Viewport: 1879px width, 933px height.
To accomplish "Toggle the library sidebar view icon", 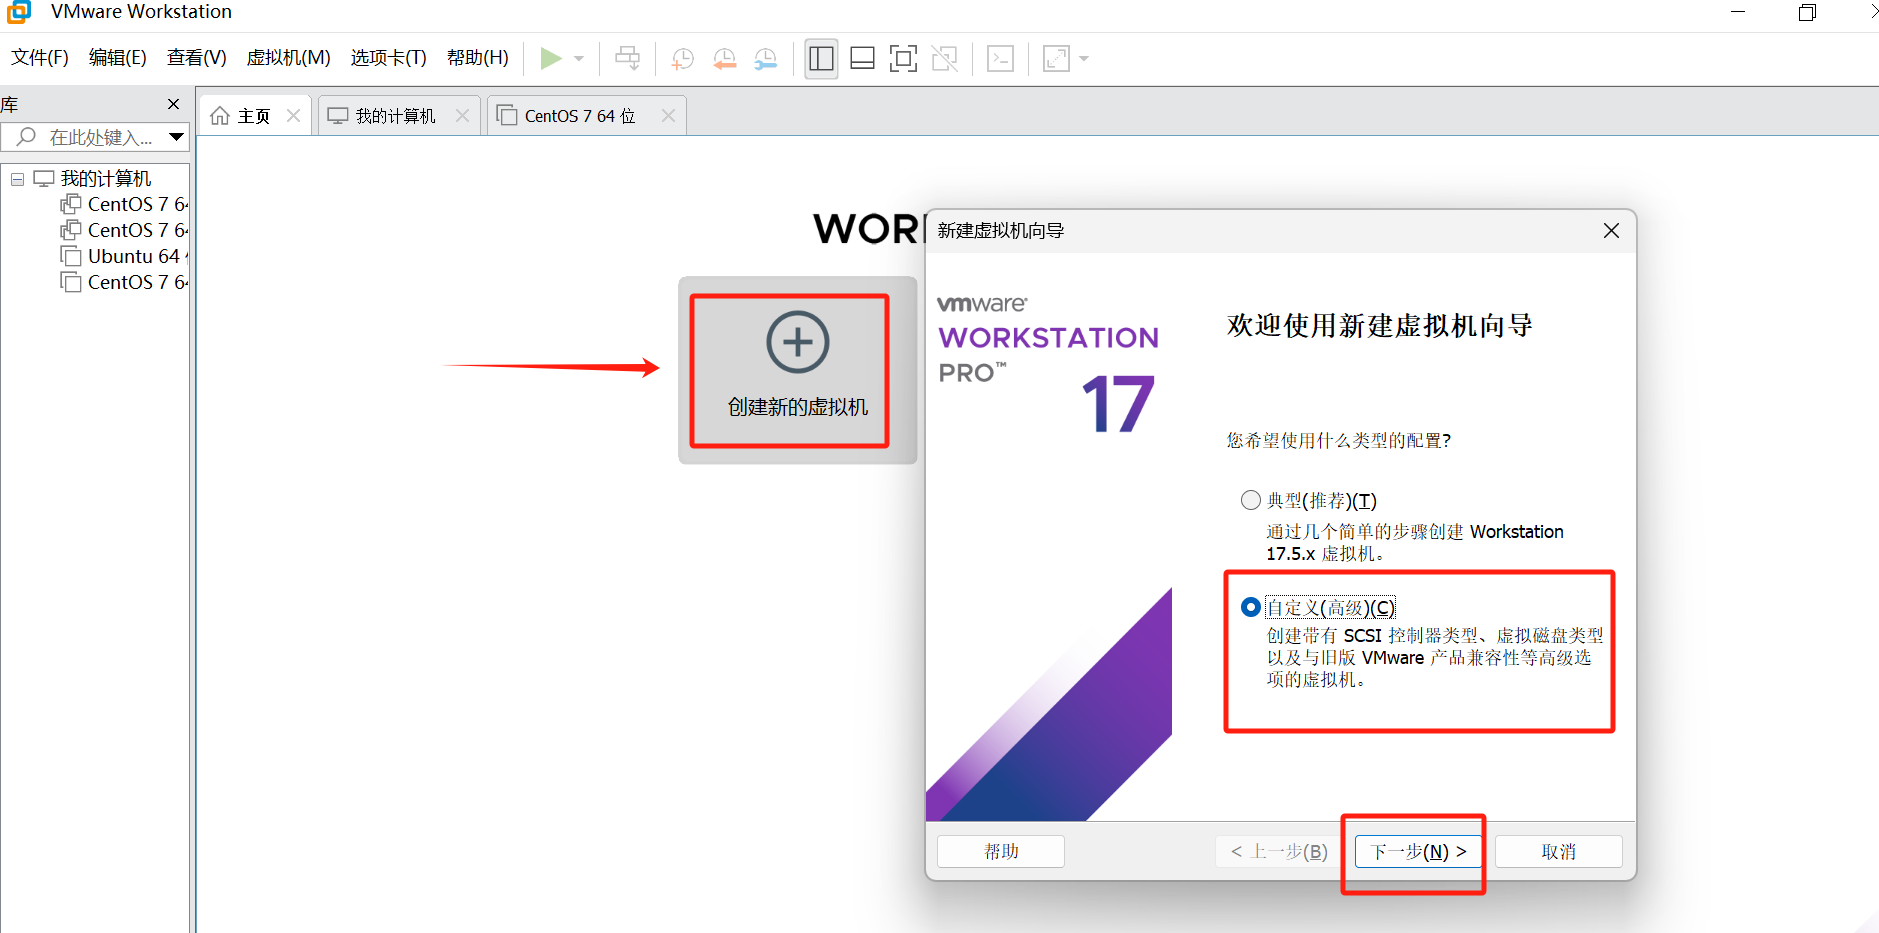I will point(822,59).
